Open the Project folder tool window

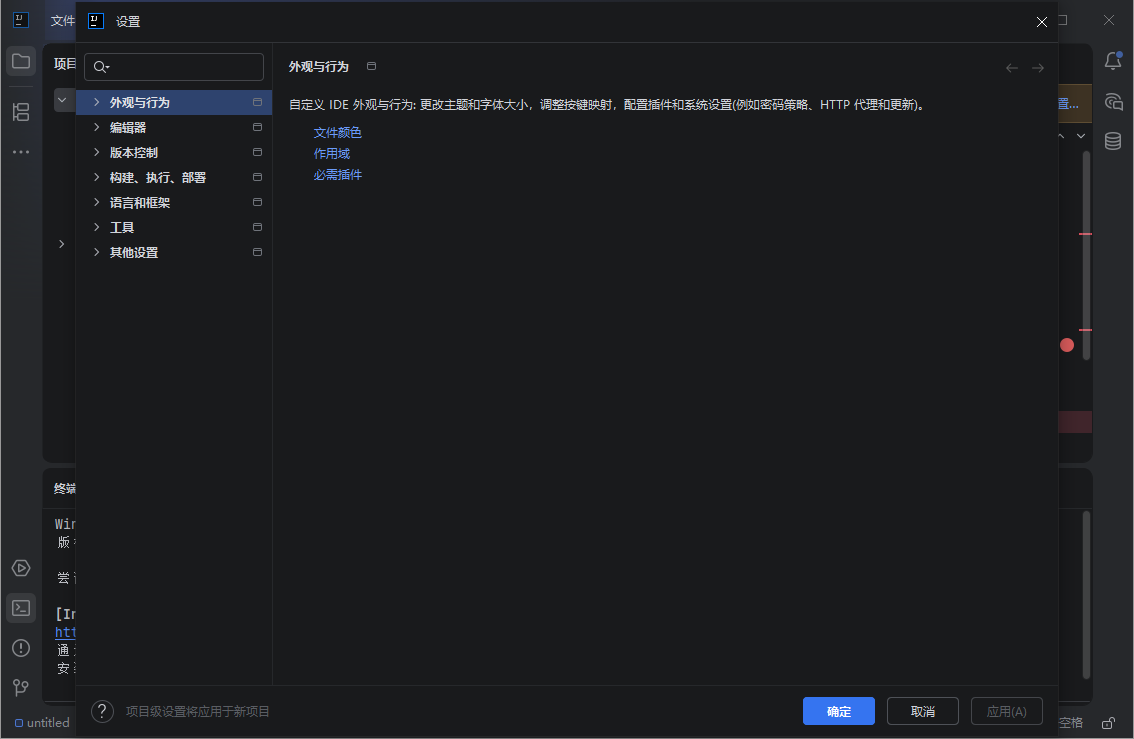(20, 60)
